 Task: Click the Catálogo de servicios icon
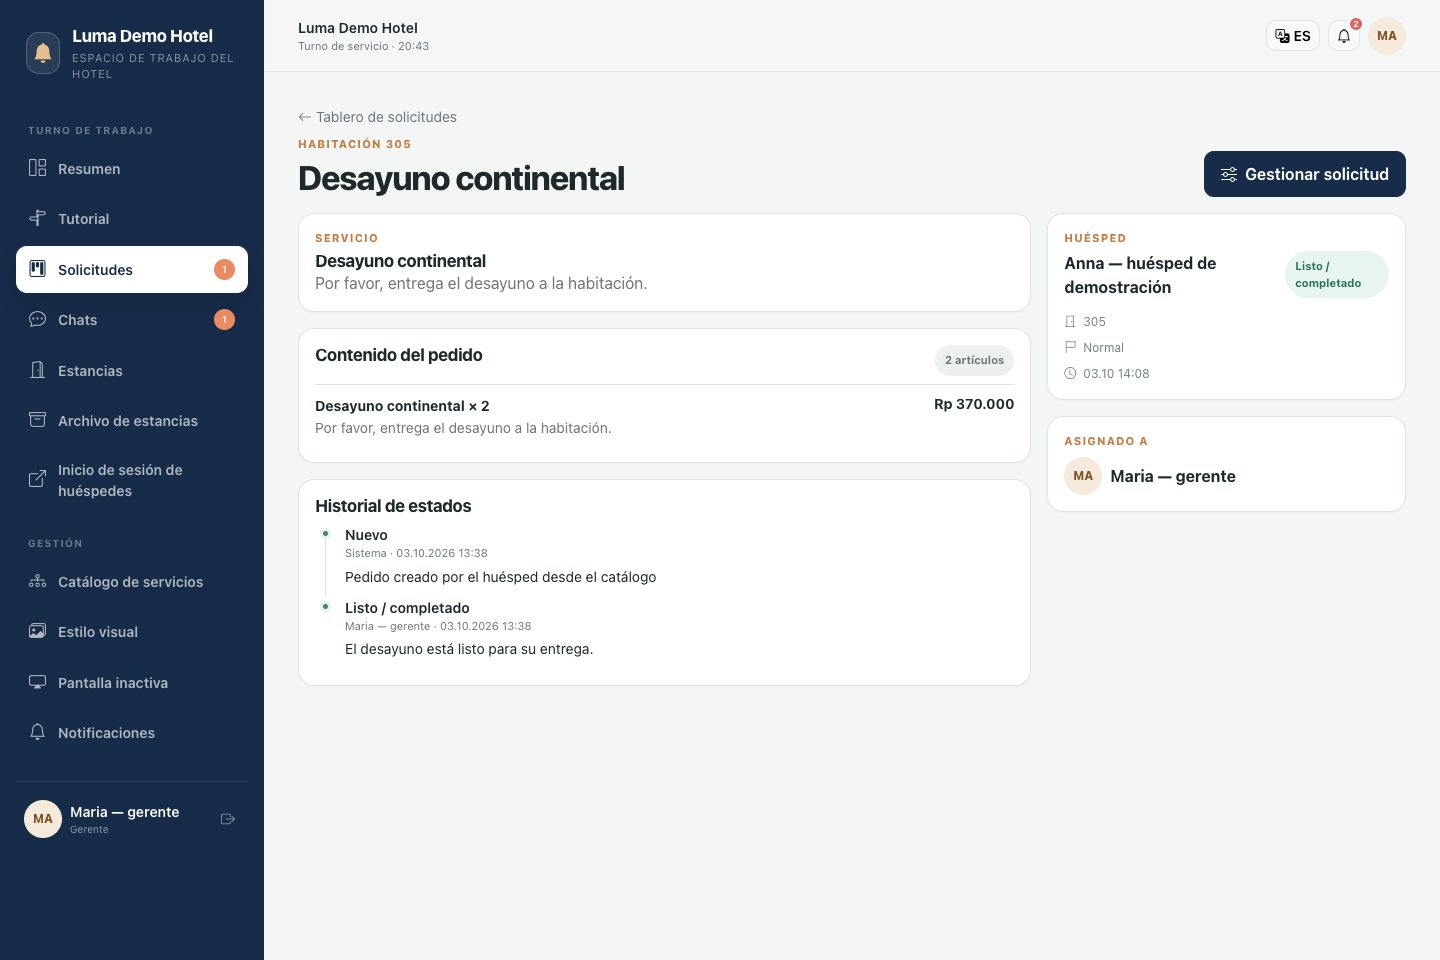(37, 581)
